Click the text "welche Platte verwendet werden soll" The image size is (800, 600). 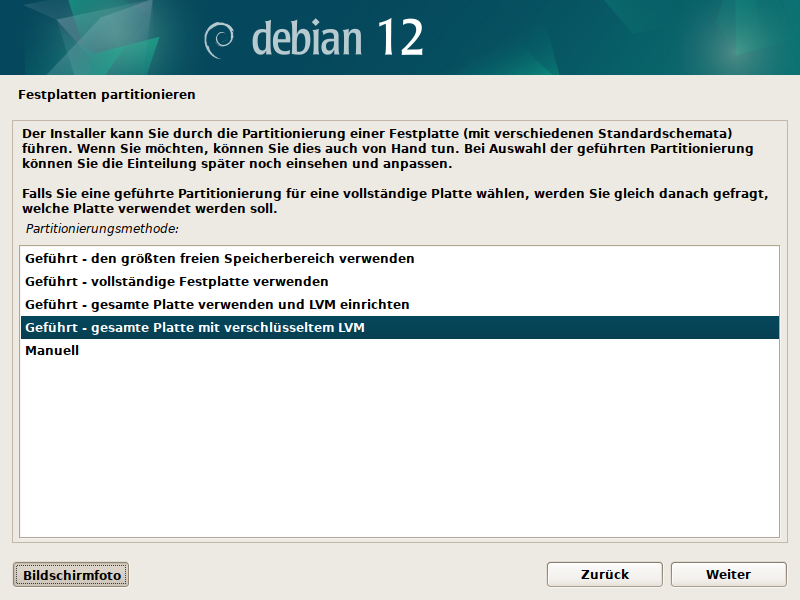[147, 210]
